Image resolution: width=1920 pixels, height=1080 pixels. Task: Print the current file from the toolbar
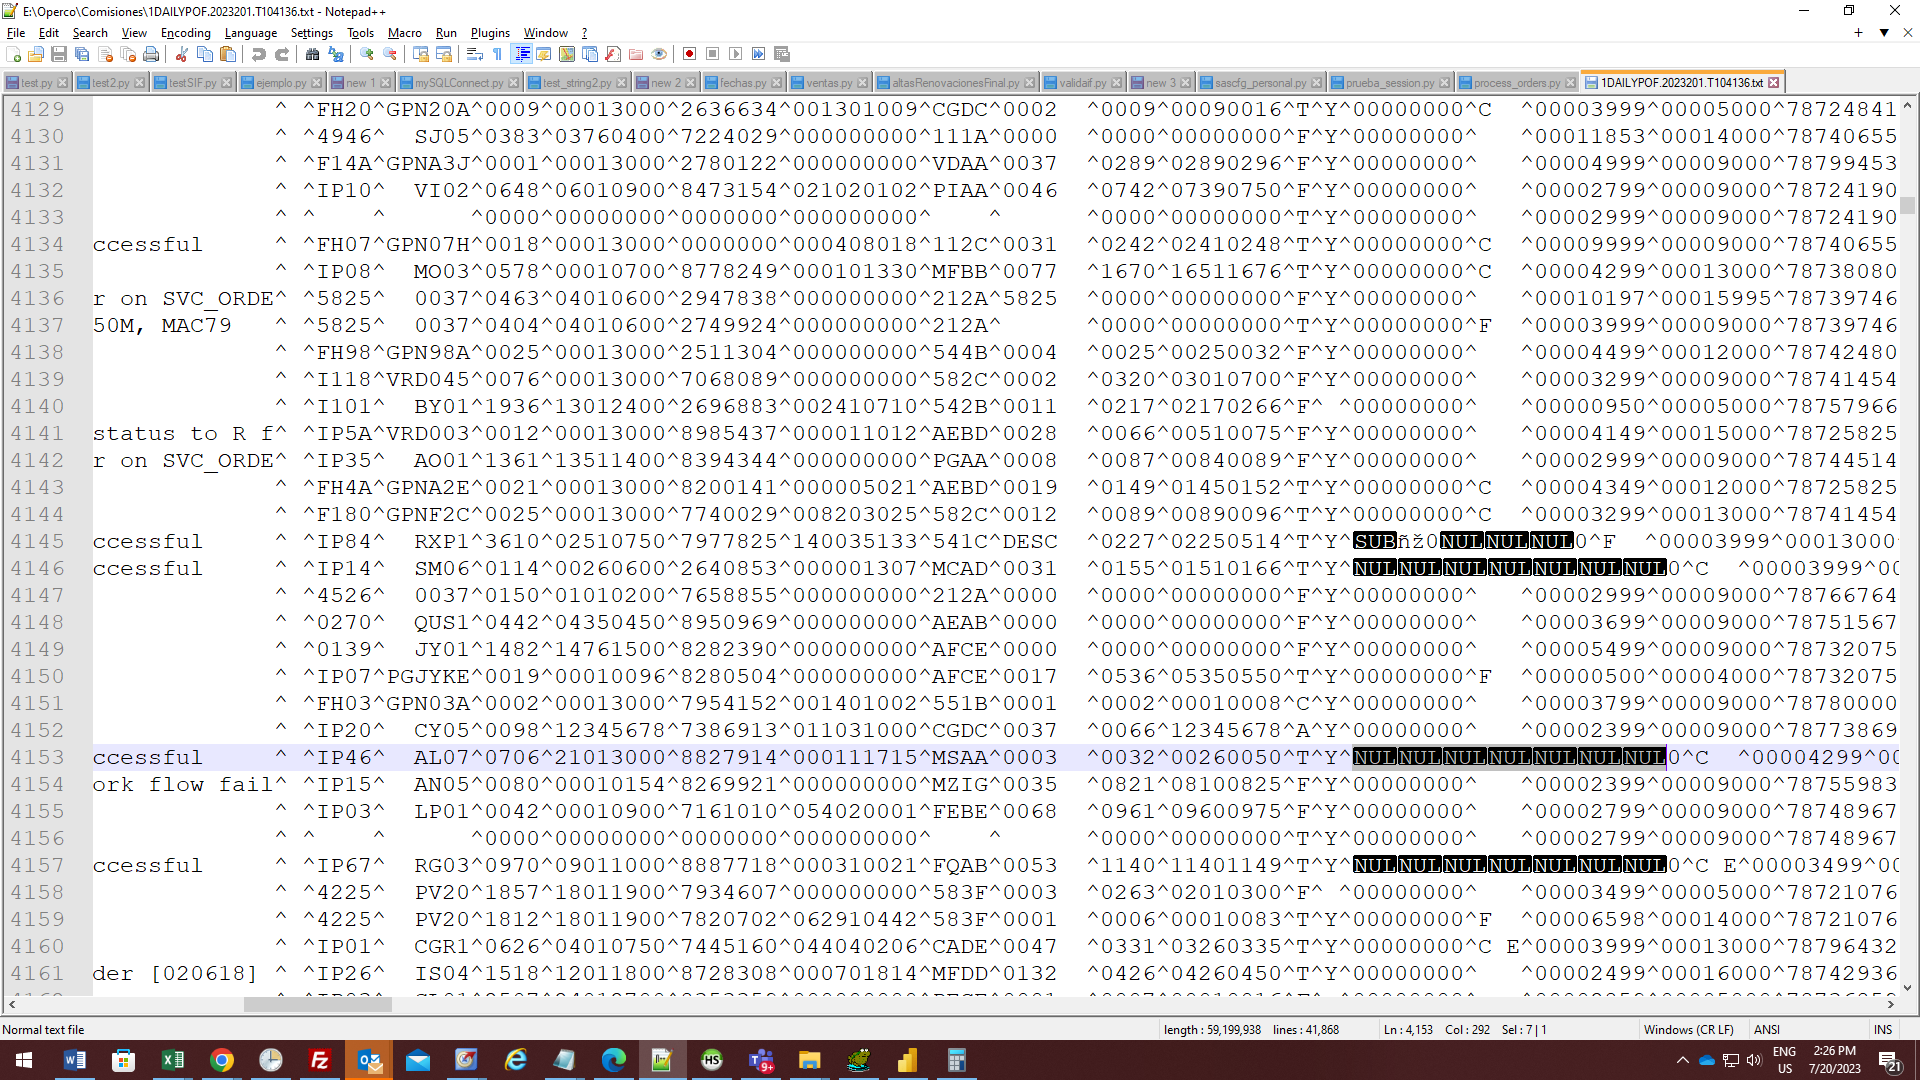click(x=150, y=54)
